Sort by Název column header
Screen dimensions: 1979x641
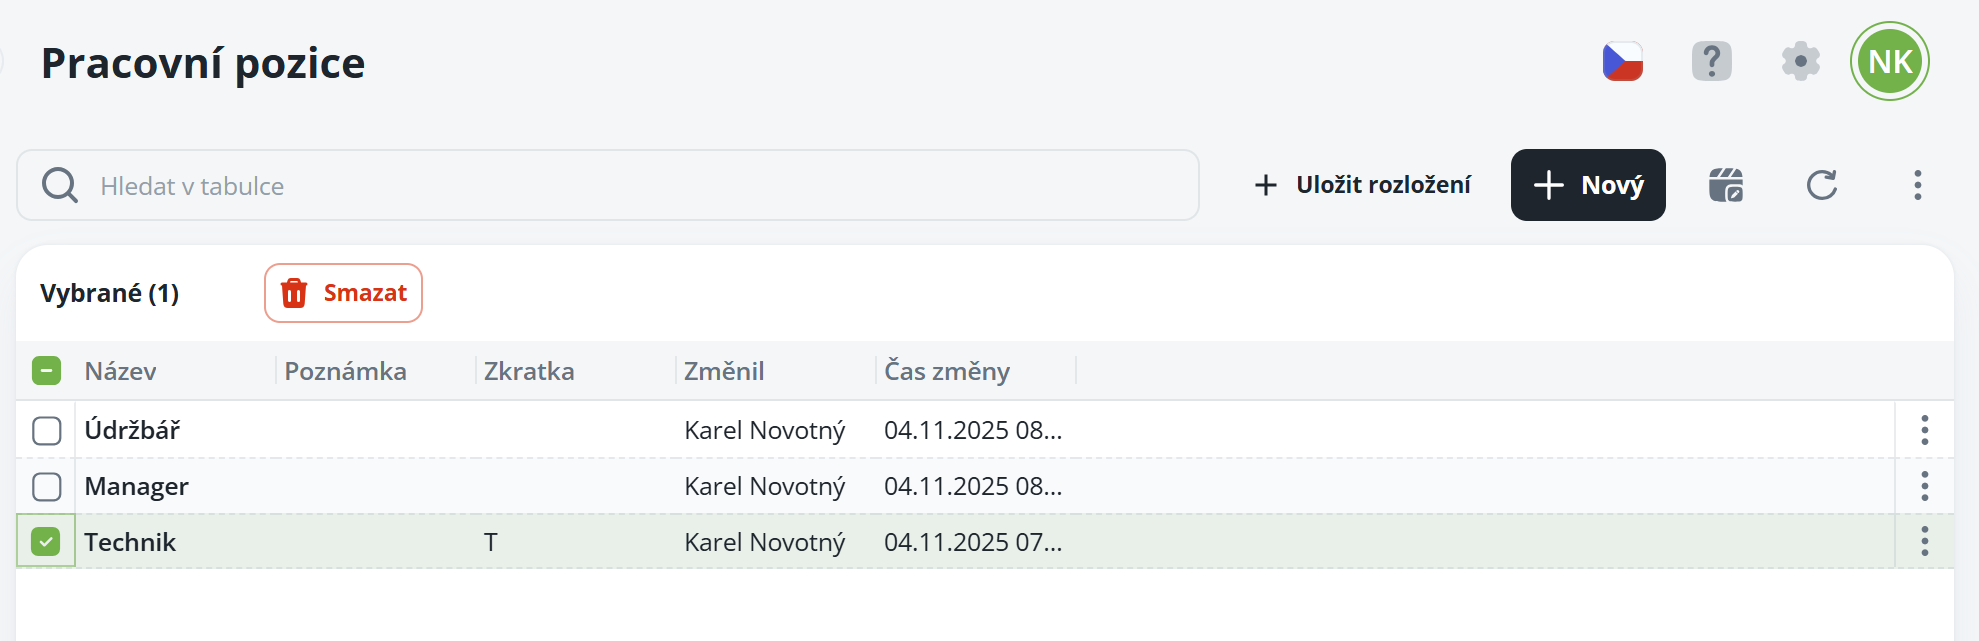(x=121, y=372)
